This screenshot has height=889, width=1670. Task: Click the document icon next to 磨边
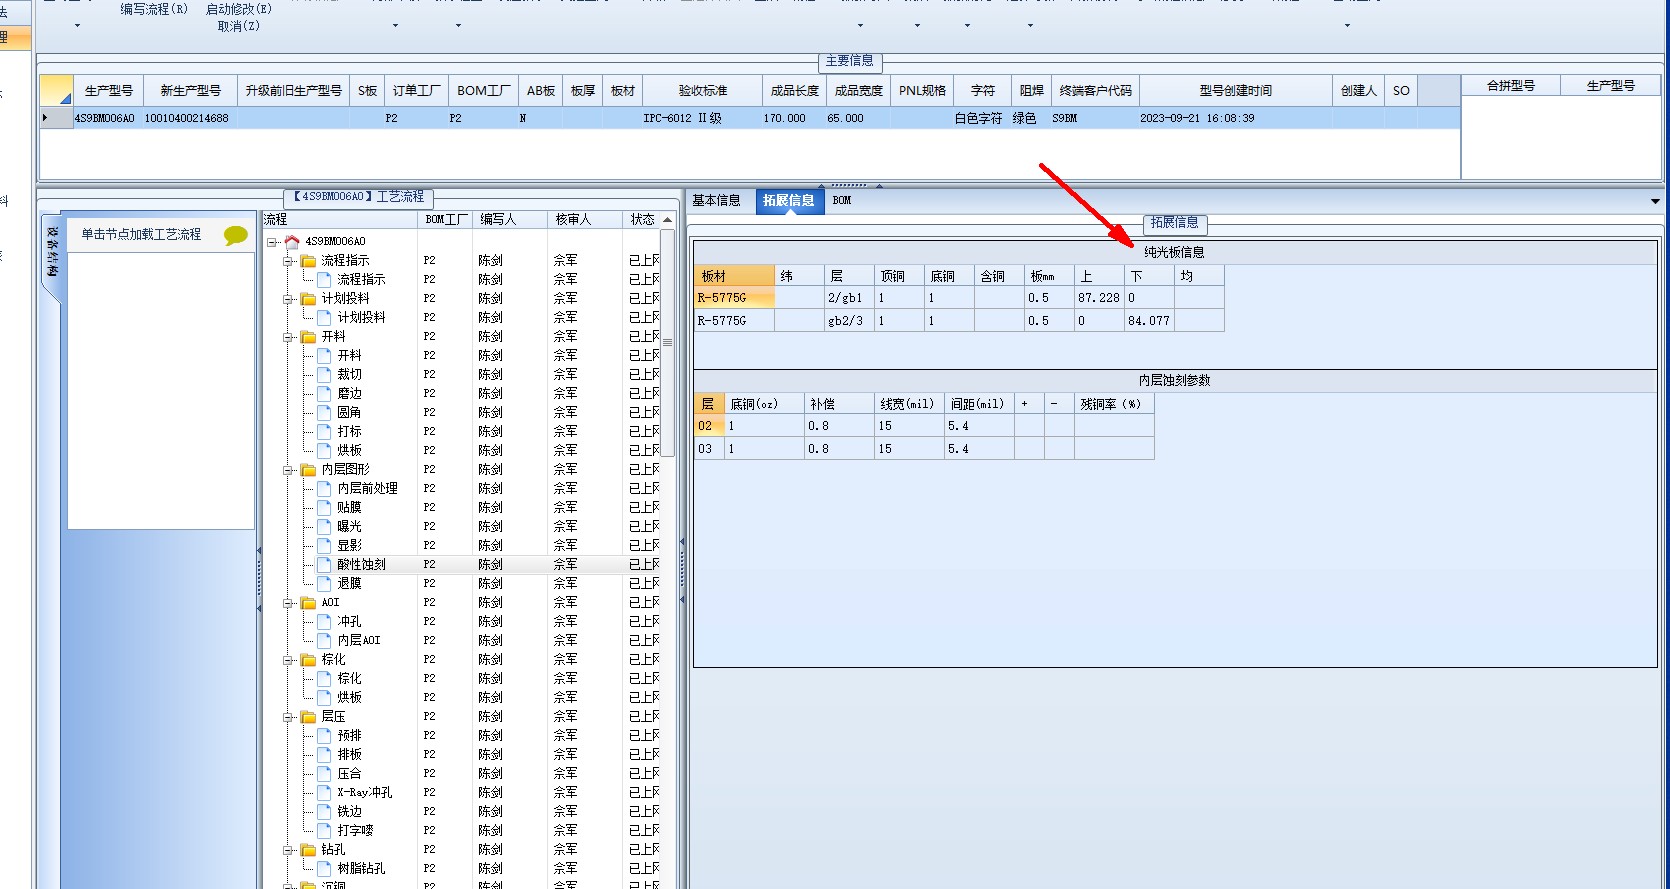click(x=324, y=393)
